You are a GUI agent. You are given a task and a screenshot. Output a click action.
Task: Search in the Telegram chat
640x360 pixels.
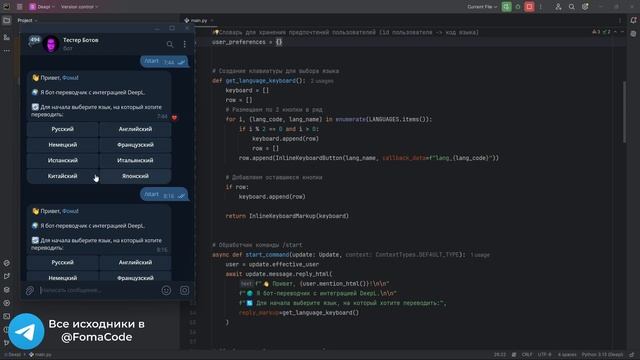[x=170, y=44]
